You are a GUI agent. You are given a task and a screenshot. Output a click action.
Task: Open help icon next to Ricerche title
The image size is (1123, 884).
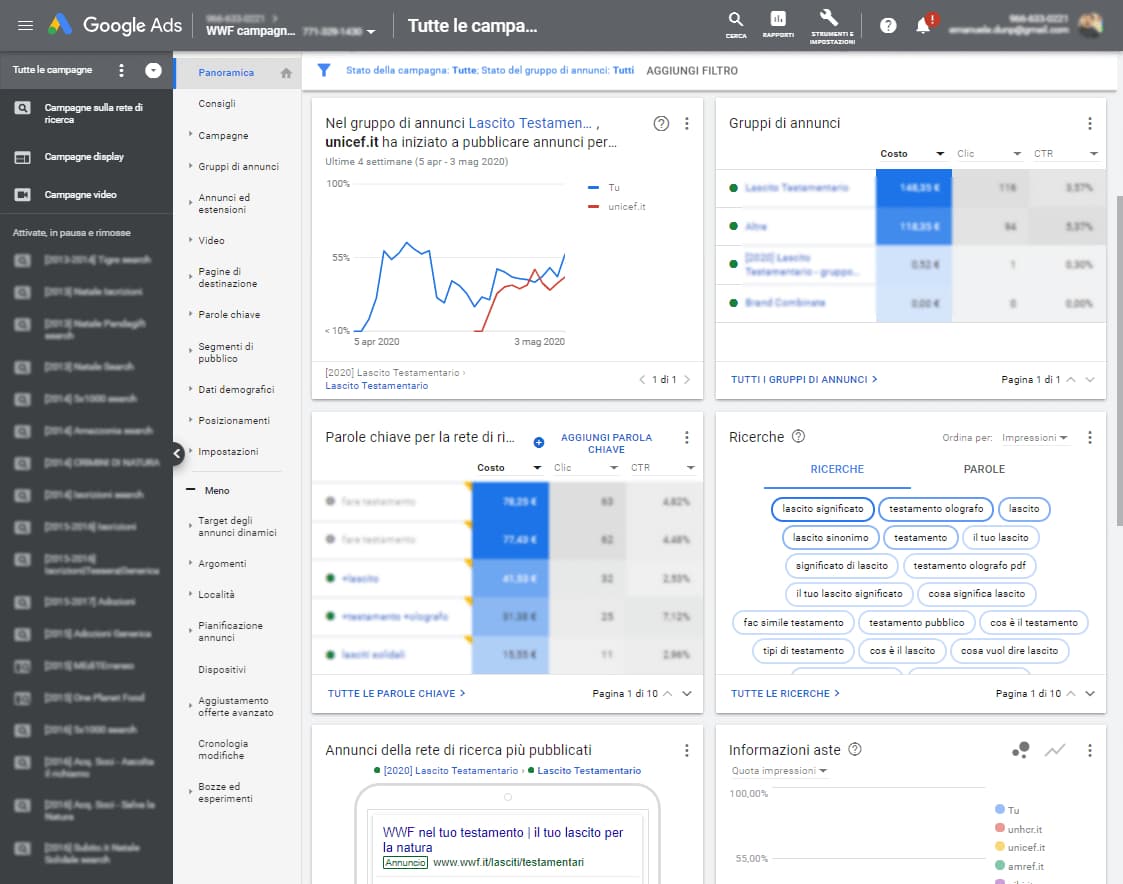[799, 436]
